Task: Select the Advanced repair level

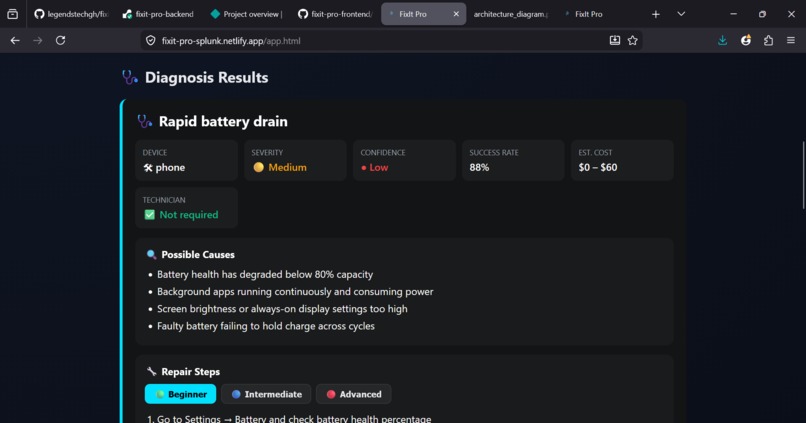Action: (354, 394)
